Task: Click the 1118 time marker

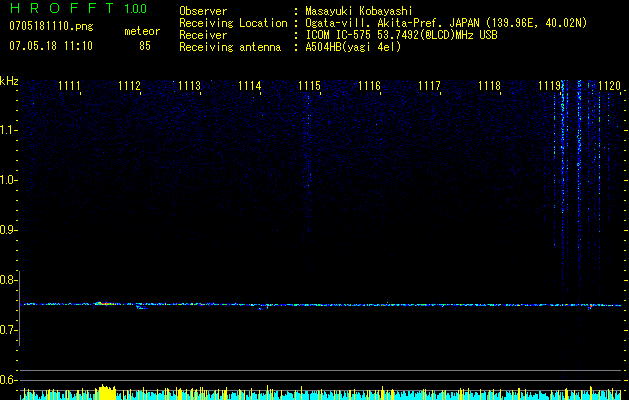Action: tap(490, 86)
